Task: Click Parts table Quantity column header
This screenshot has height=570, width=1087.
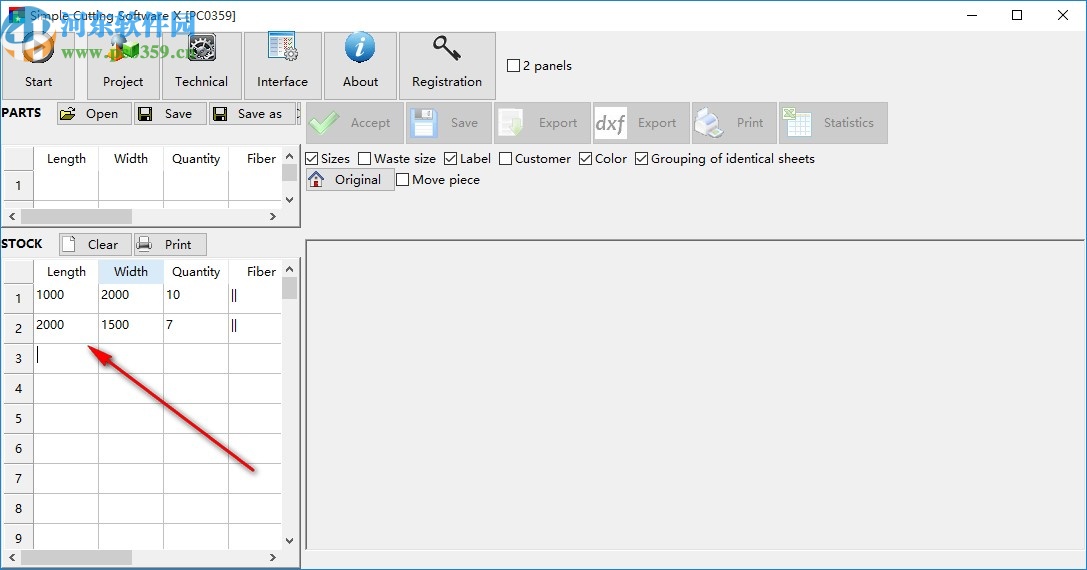Action: (x=196, y=159)
